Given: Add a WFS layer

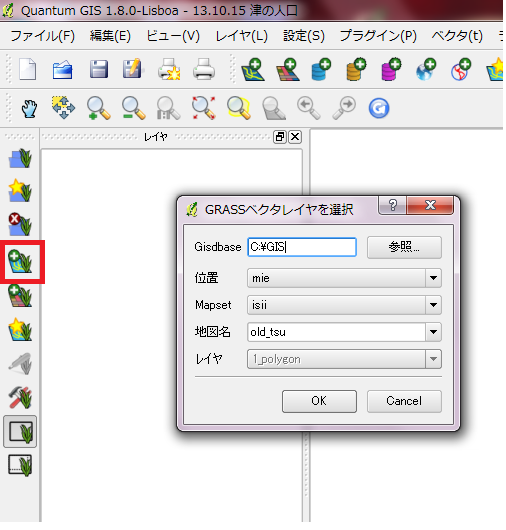Looking at the screenshot, I should (x=461, y=70).
